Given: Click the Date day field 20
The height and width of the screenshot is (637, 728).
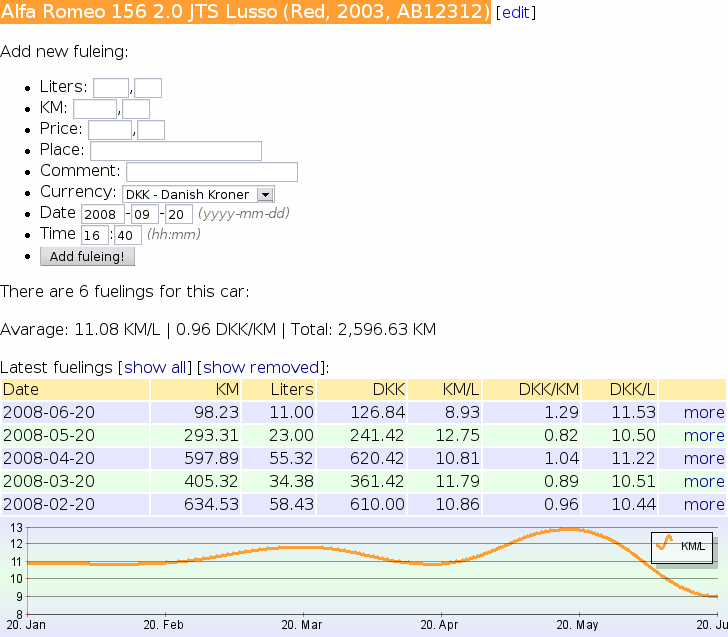Looking at the screenshot, I should point(179,214).
